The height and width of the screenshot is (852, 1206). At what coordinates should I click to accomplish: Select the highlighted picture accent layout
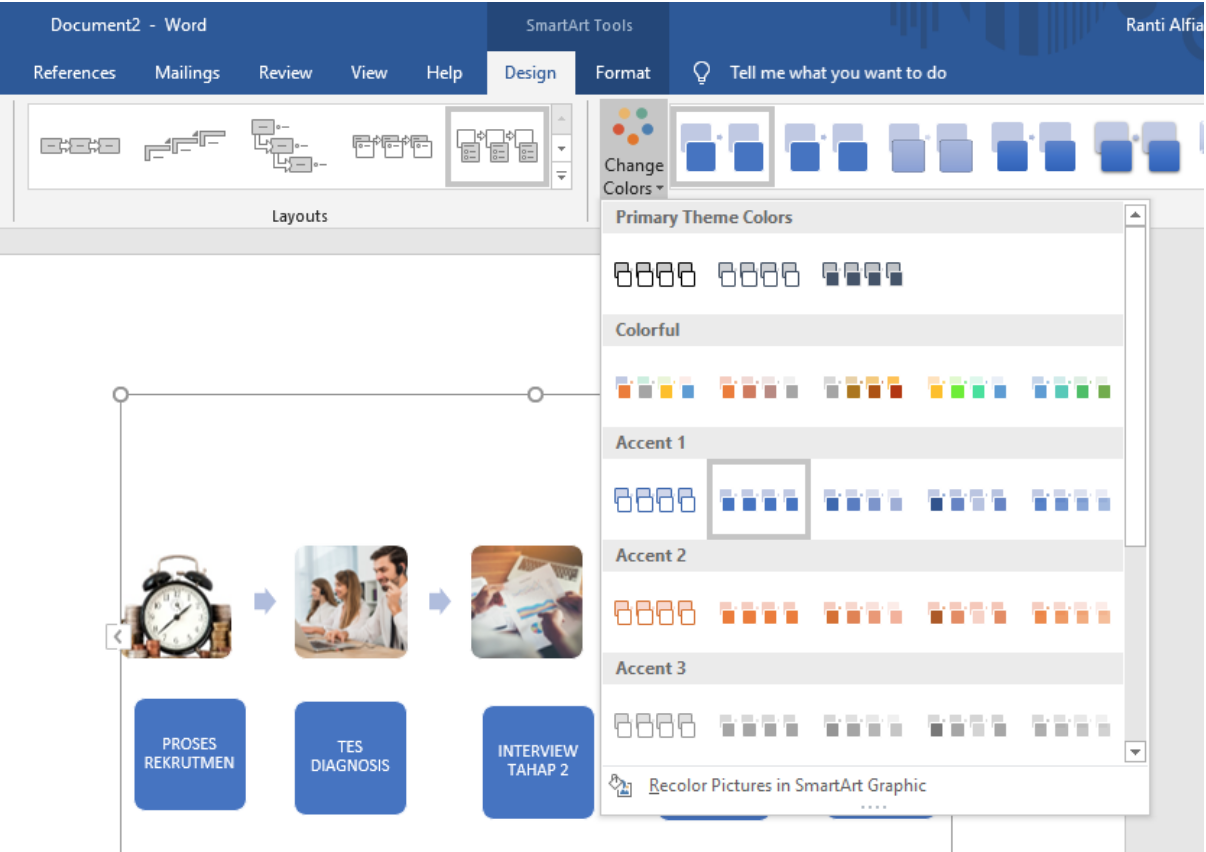pos(497,147)
